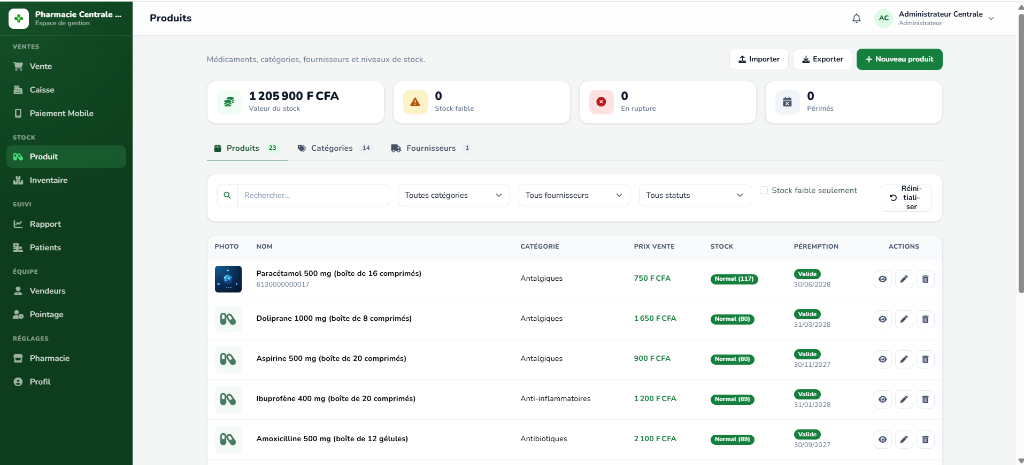Viewport: 1024px width, 465px height.
Task: Click the PRIX VENTE column header
Action: 654,247
